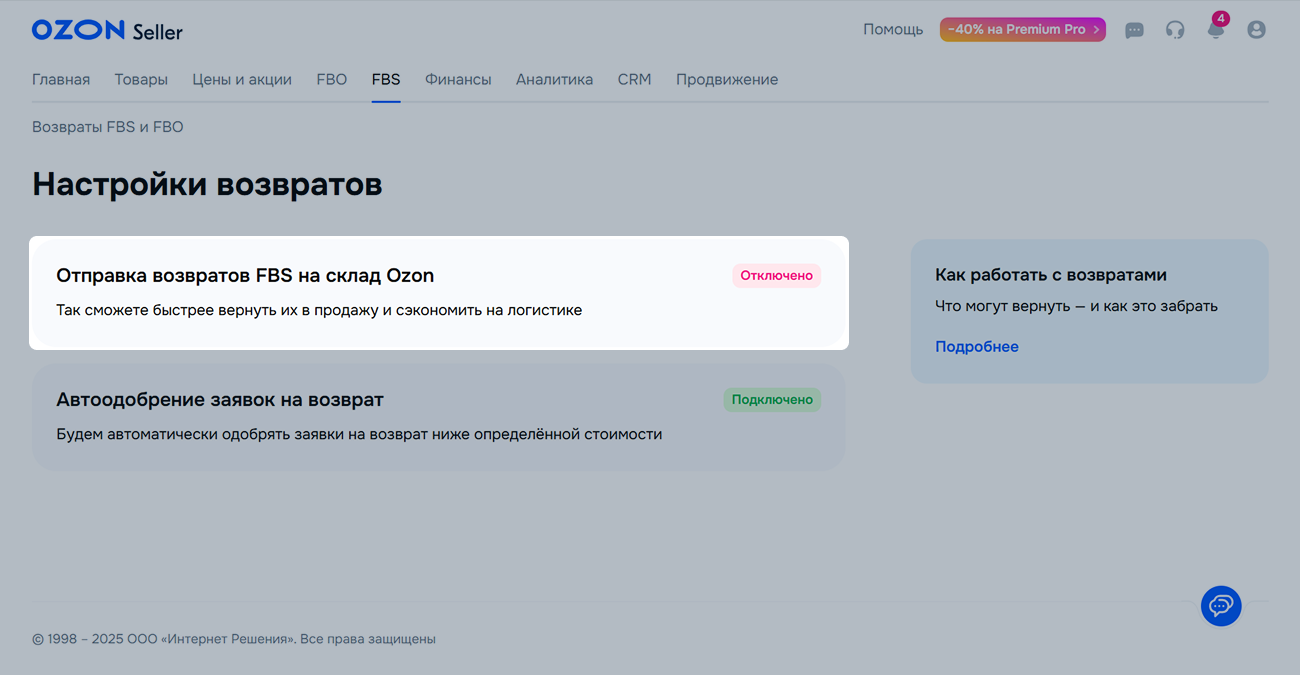Open notifications bell with 4 badge
This screenshot has height=675, width=1300.
(x=1215, y=30)
